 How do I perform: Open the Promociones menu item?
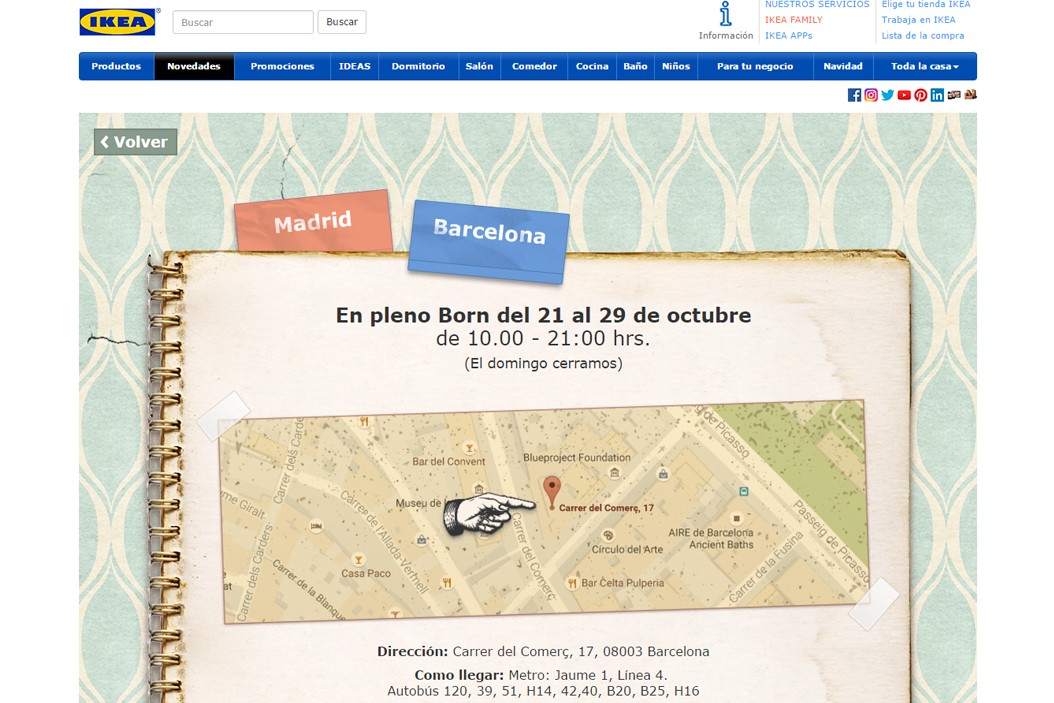(282, 67)
